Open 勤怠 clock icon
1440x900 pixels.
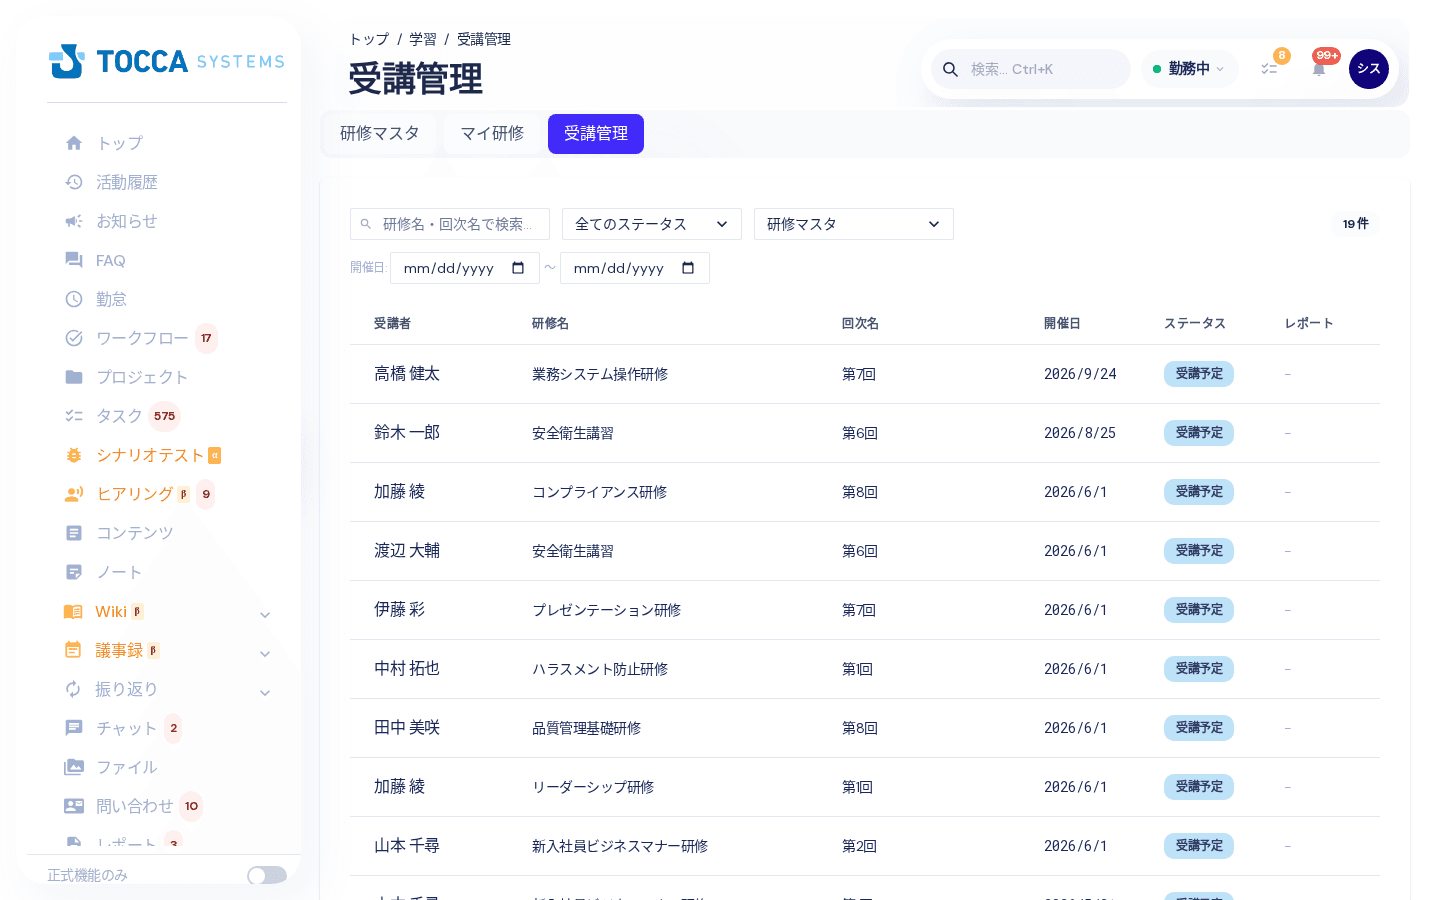pos(74,299)
